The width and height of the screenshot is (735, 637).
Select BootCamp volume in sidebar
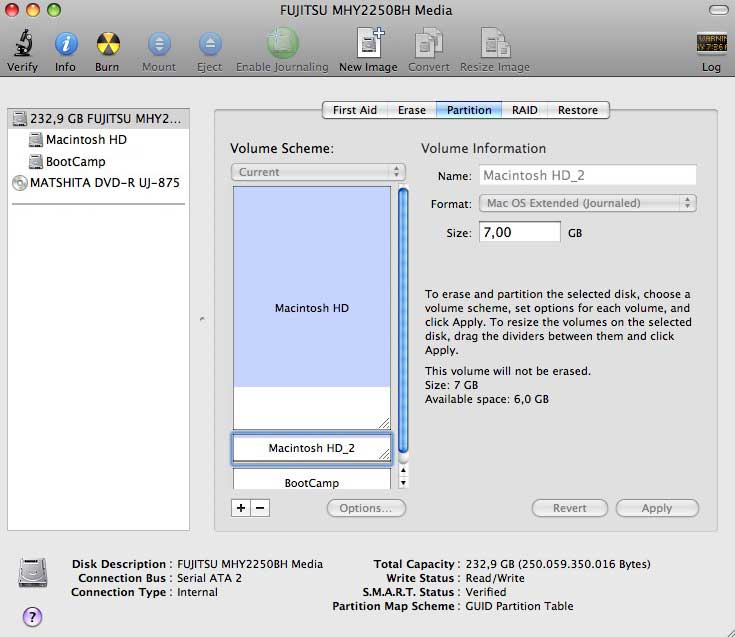75,162
